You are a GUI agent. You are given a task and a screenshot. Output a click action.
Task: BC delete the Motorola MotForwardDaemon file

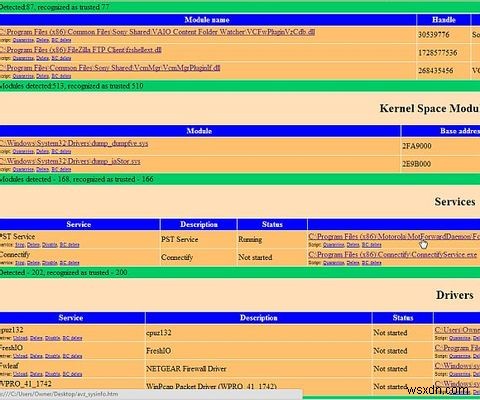pyautogui.click(x=372, y=245)
